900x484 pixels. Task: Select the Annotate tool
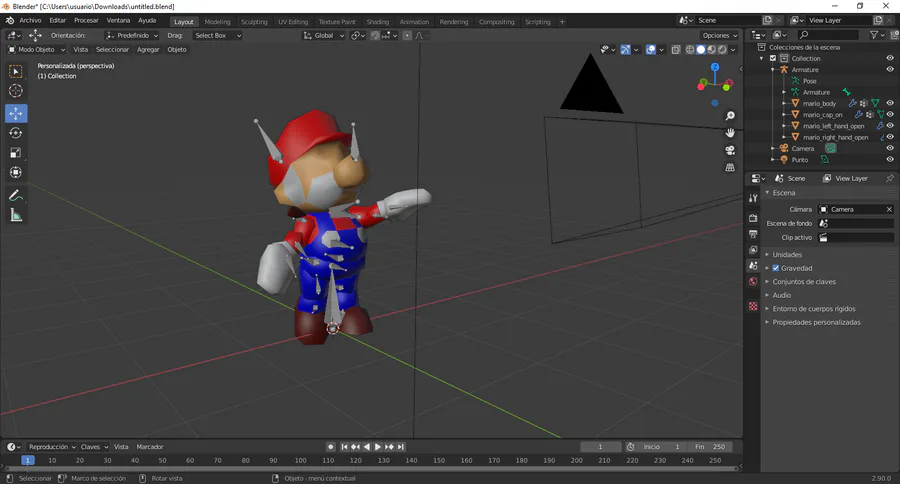coord(15,196)
